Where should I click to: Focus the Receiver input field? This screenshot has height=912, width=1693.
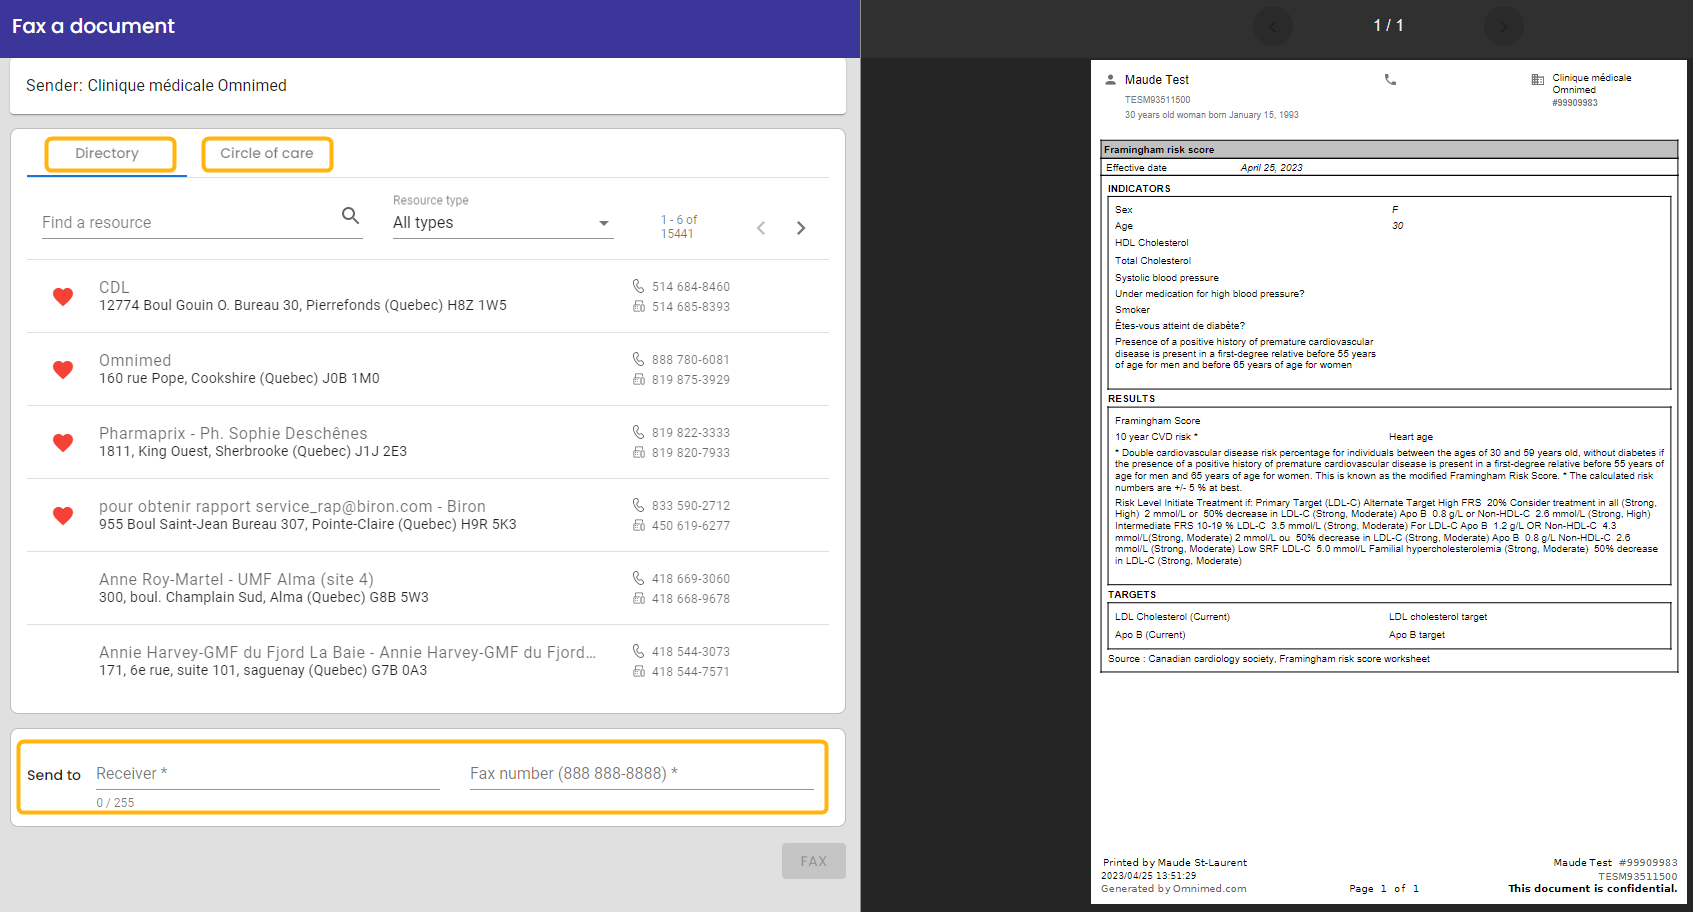point(268,774)
